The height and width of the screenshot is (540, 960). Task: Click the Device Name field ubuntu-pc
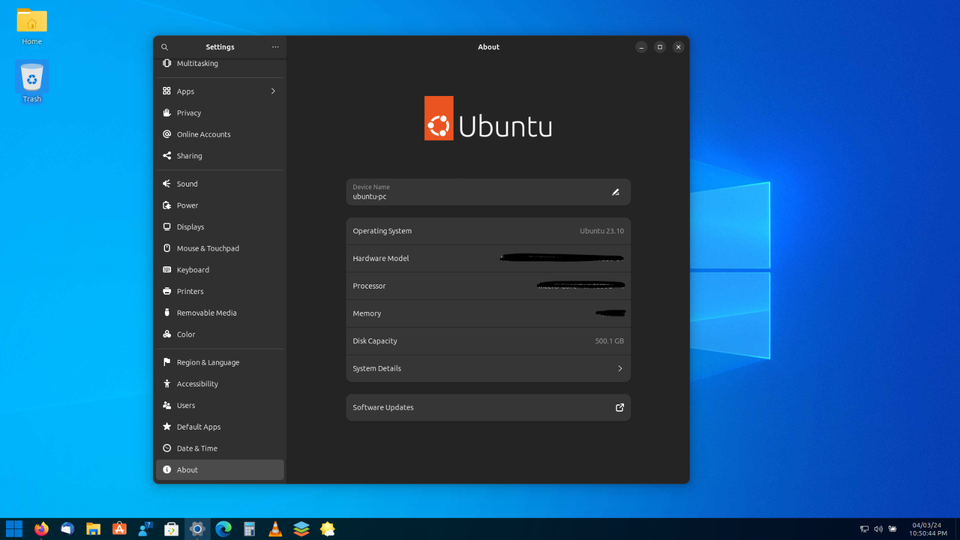pyautogui.click(x=488, y=192)
